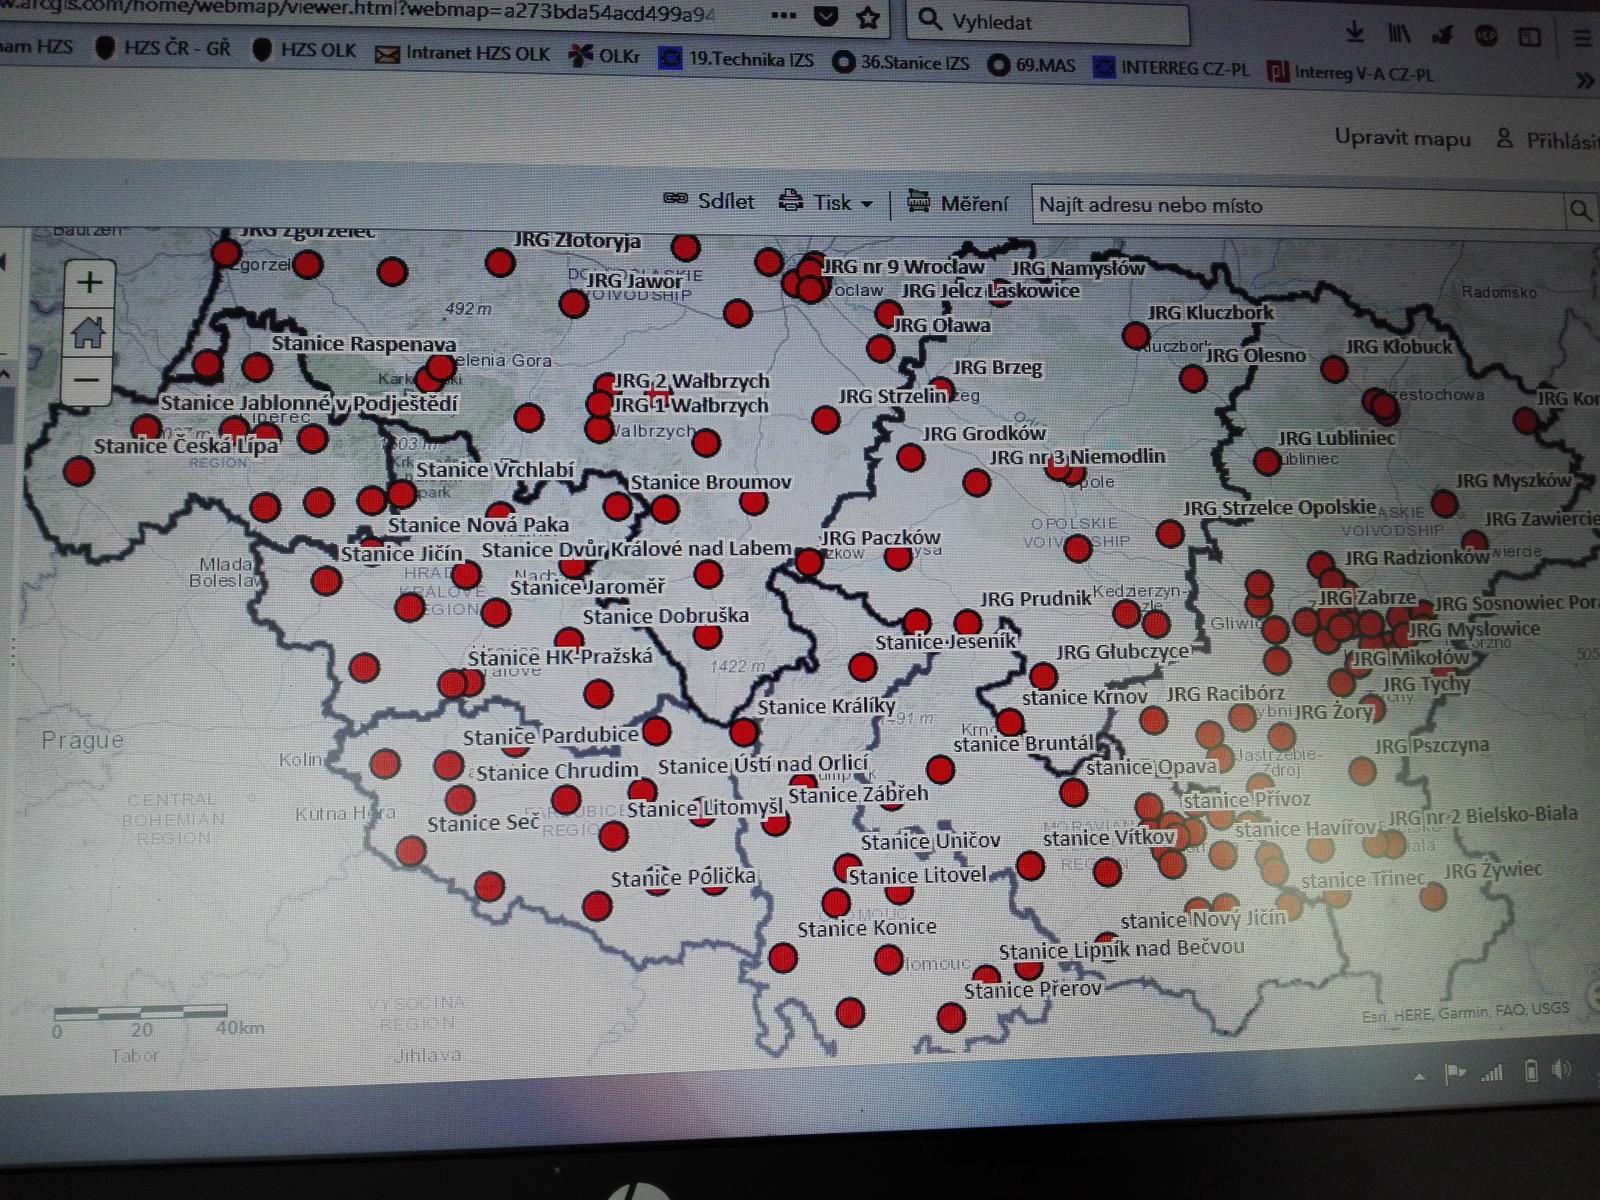Save page to Pocket icon

click(x=825, y=17)
